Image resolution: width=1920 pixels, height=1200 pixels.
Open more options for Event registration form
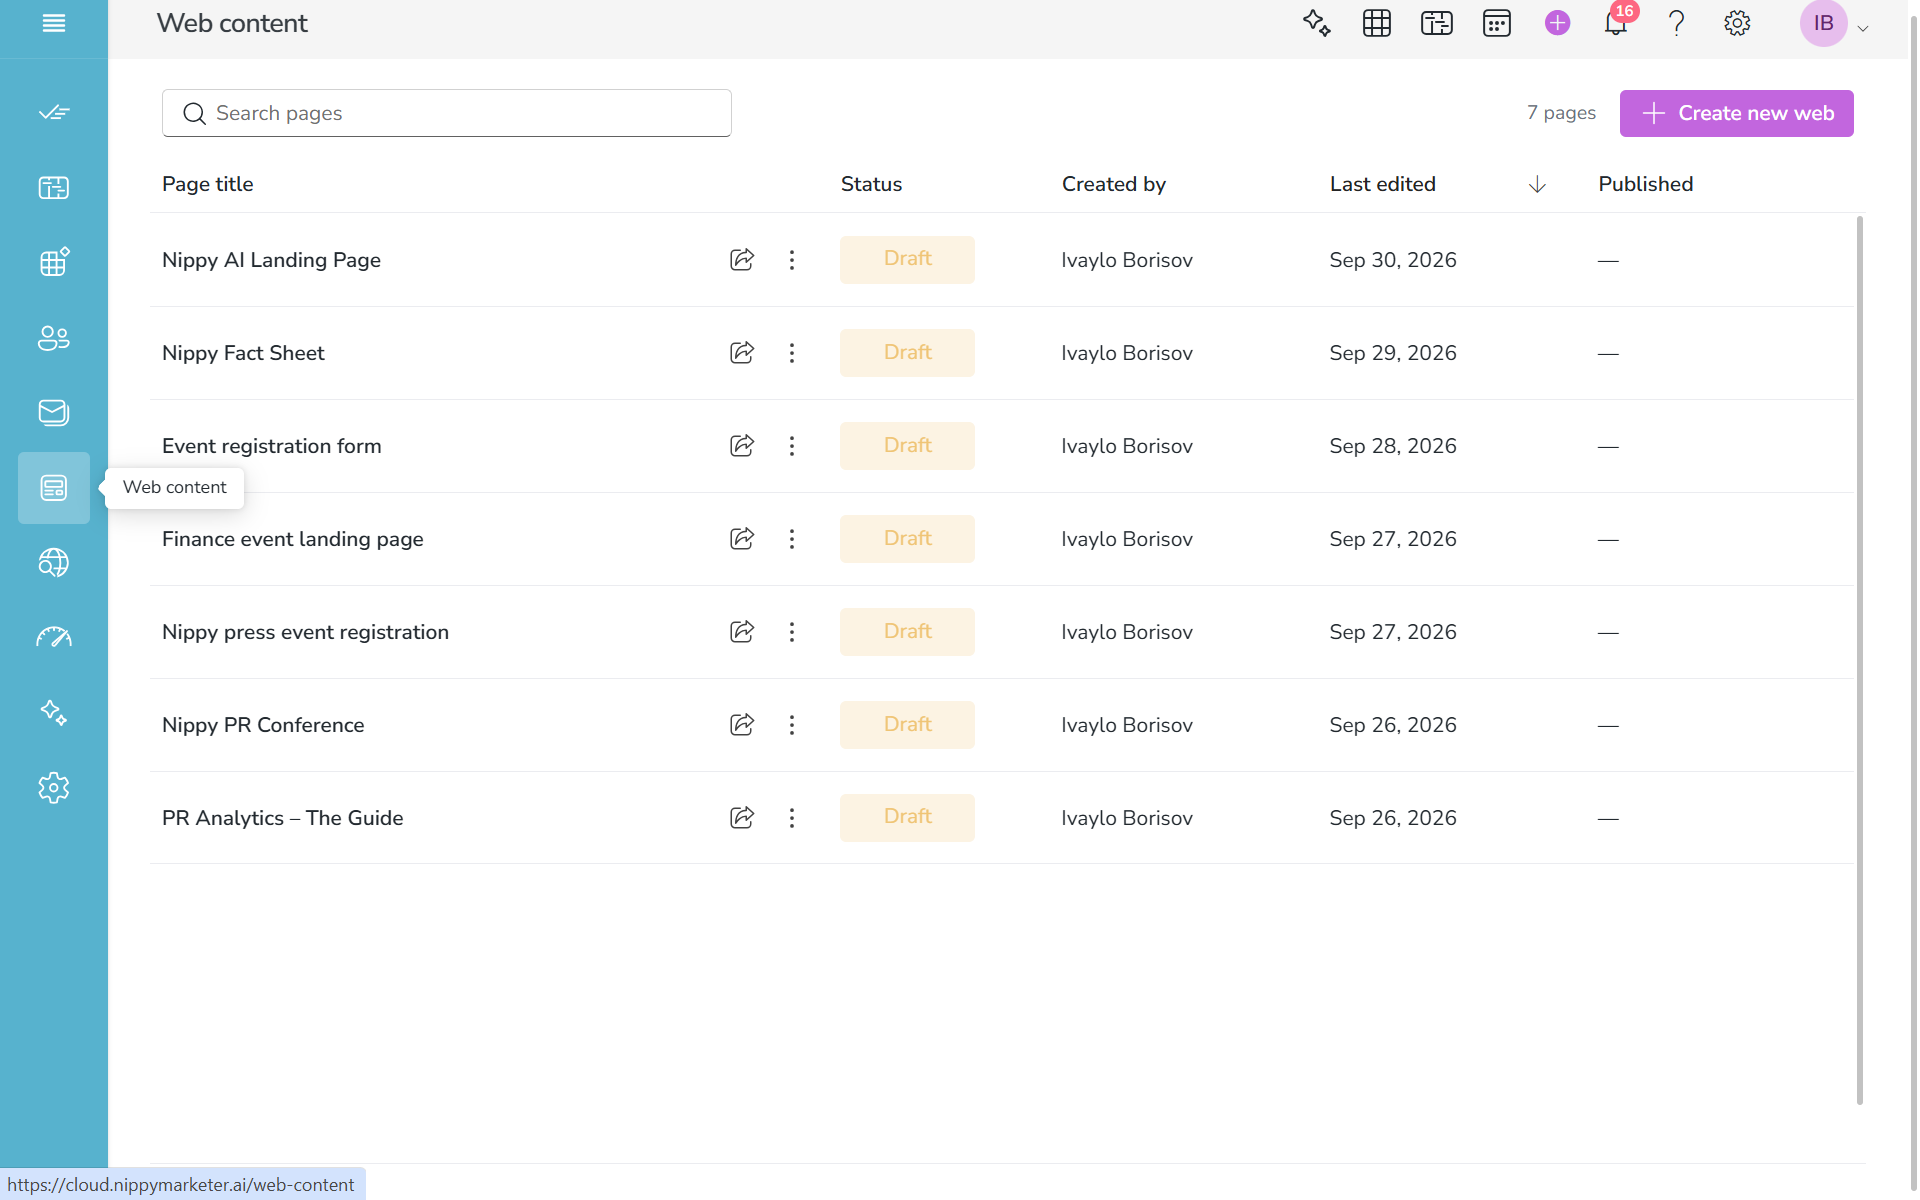coord(792,446)
